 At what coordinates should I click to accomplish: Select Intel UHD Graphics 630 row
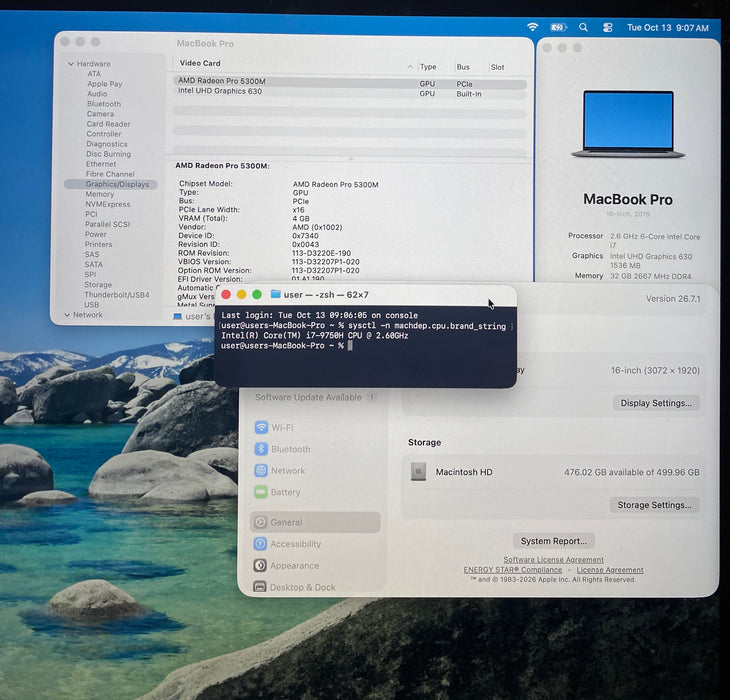350,94
